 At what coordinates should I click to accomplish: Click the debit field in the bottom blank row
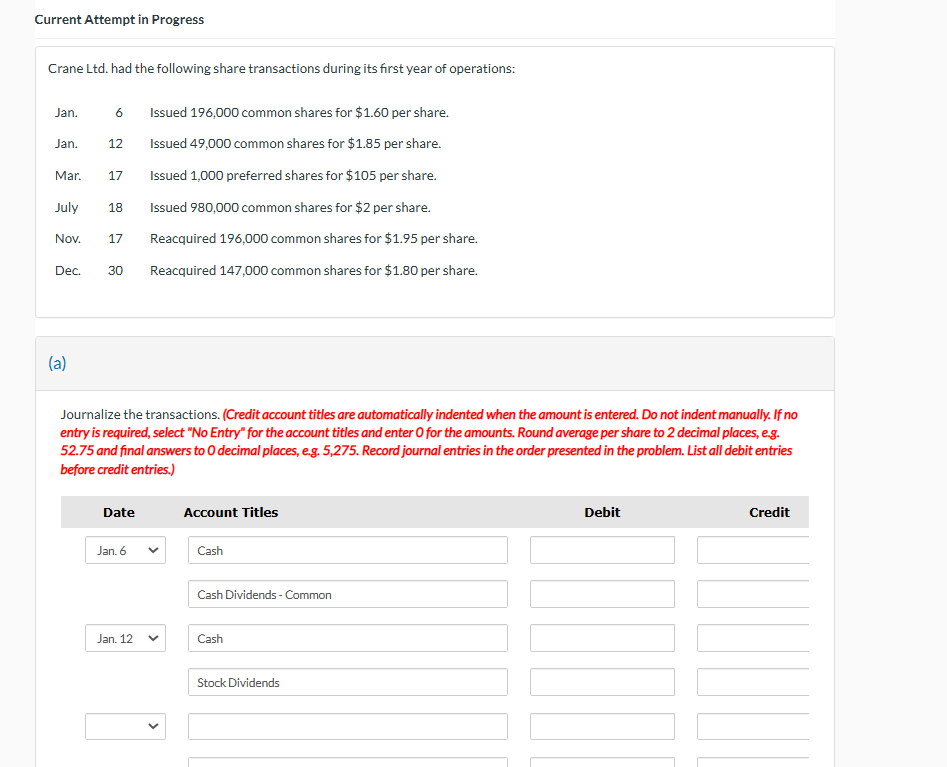coord(601,726)
